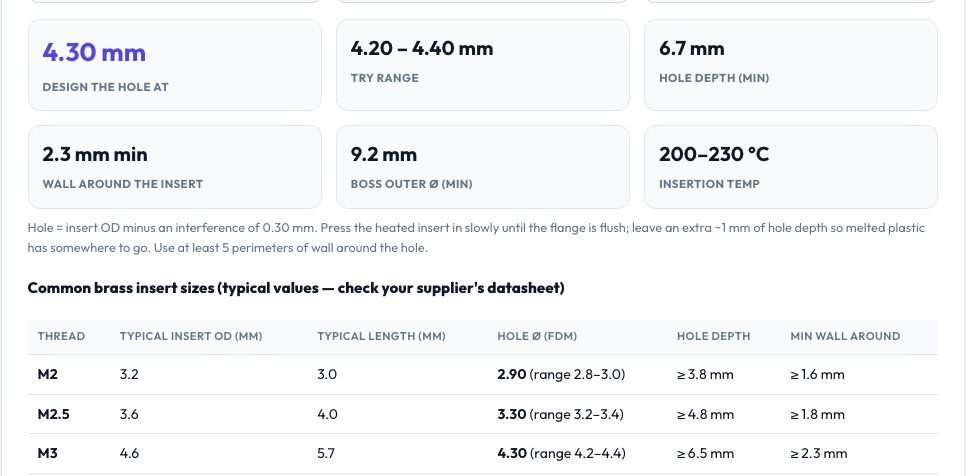Click the 6.7 mm hole depth card
Image resolution: width=966 pixels, height=476 pixels.
tap(791, 65)
